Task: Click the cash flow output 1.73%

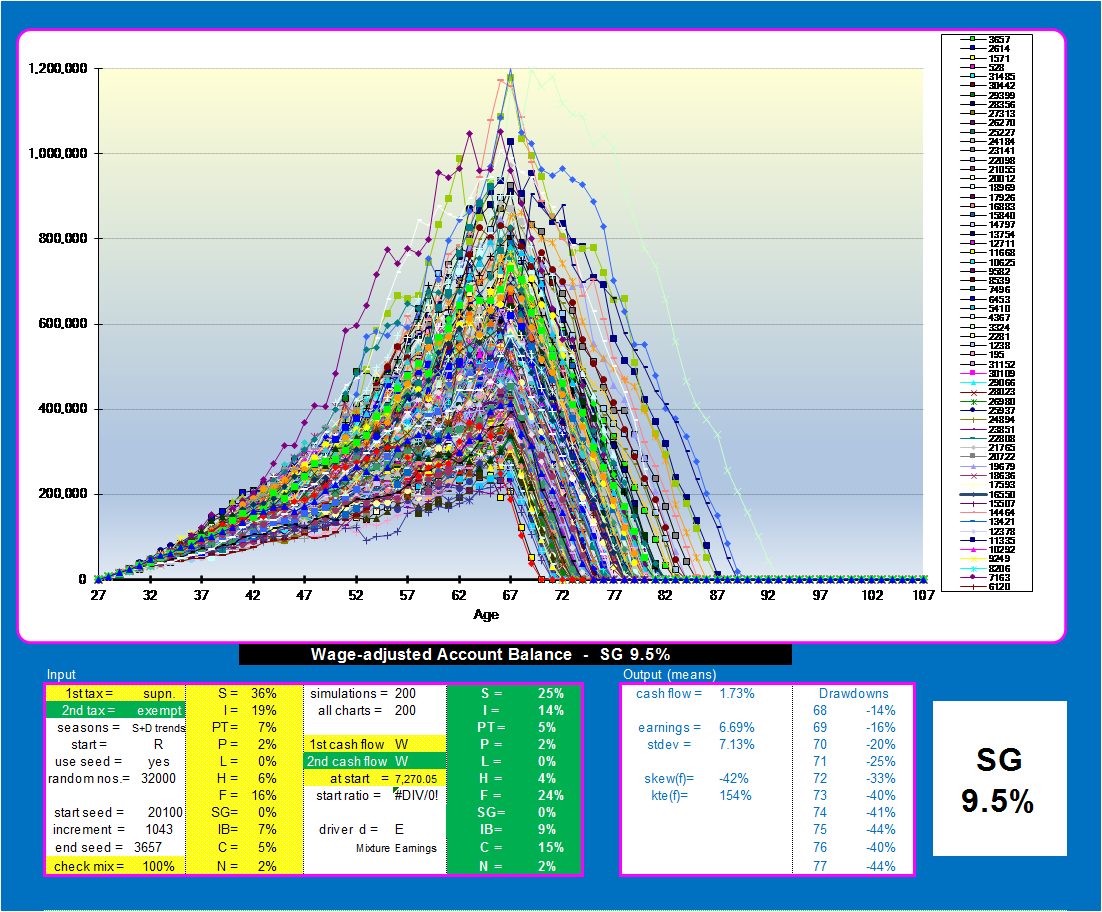Action: [x=737, y=693]
